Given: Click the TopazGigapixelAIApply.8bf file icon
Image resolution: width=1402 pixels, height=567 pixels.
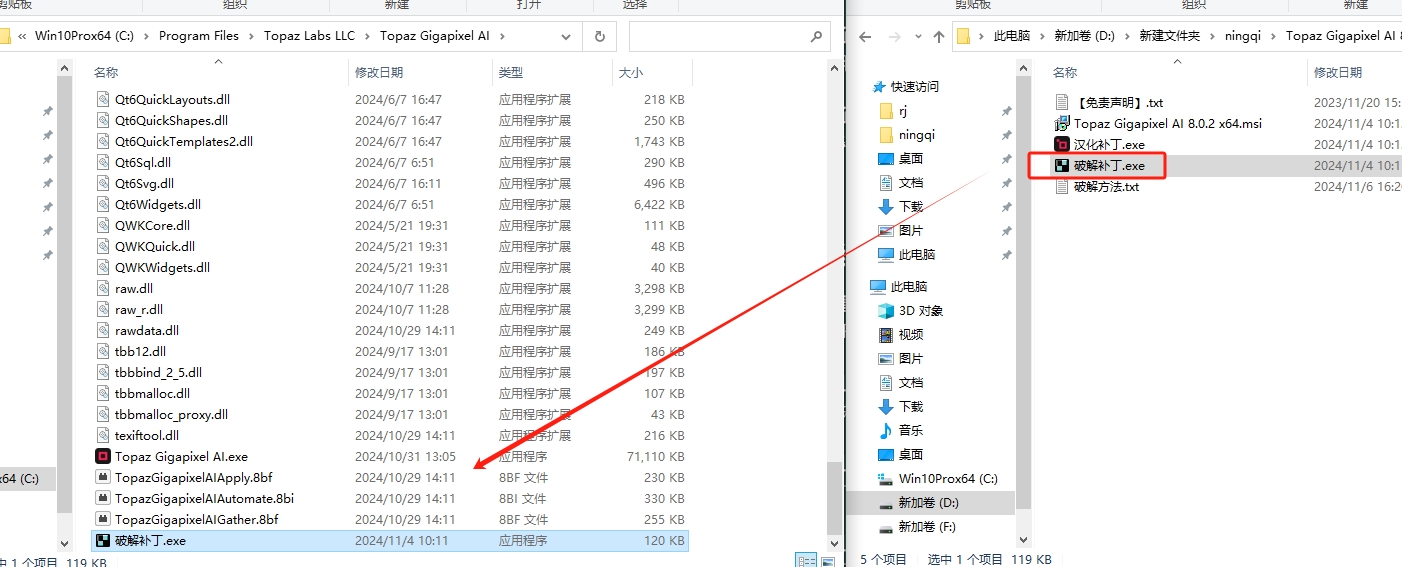Looking at the screenshot, I should [103, 478].
